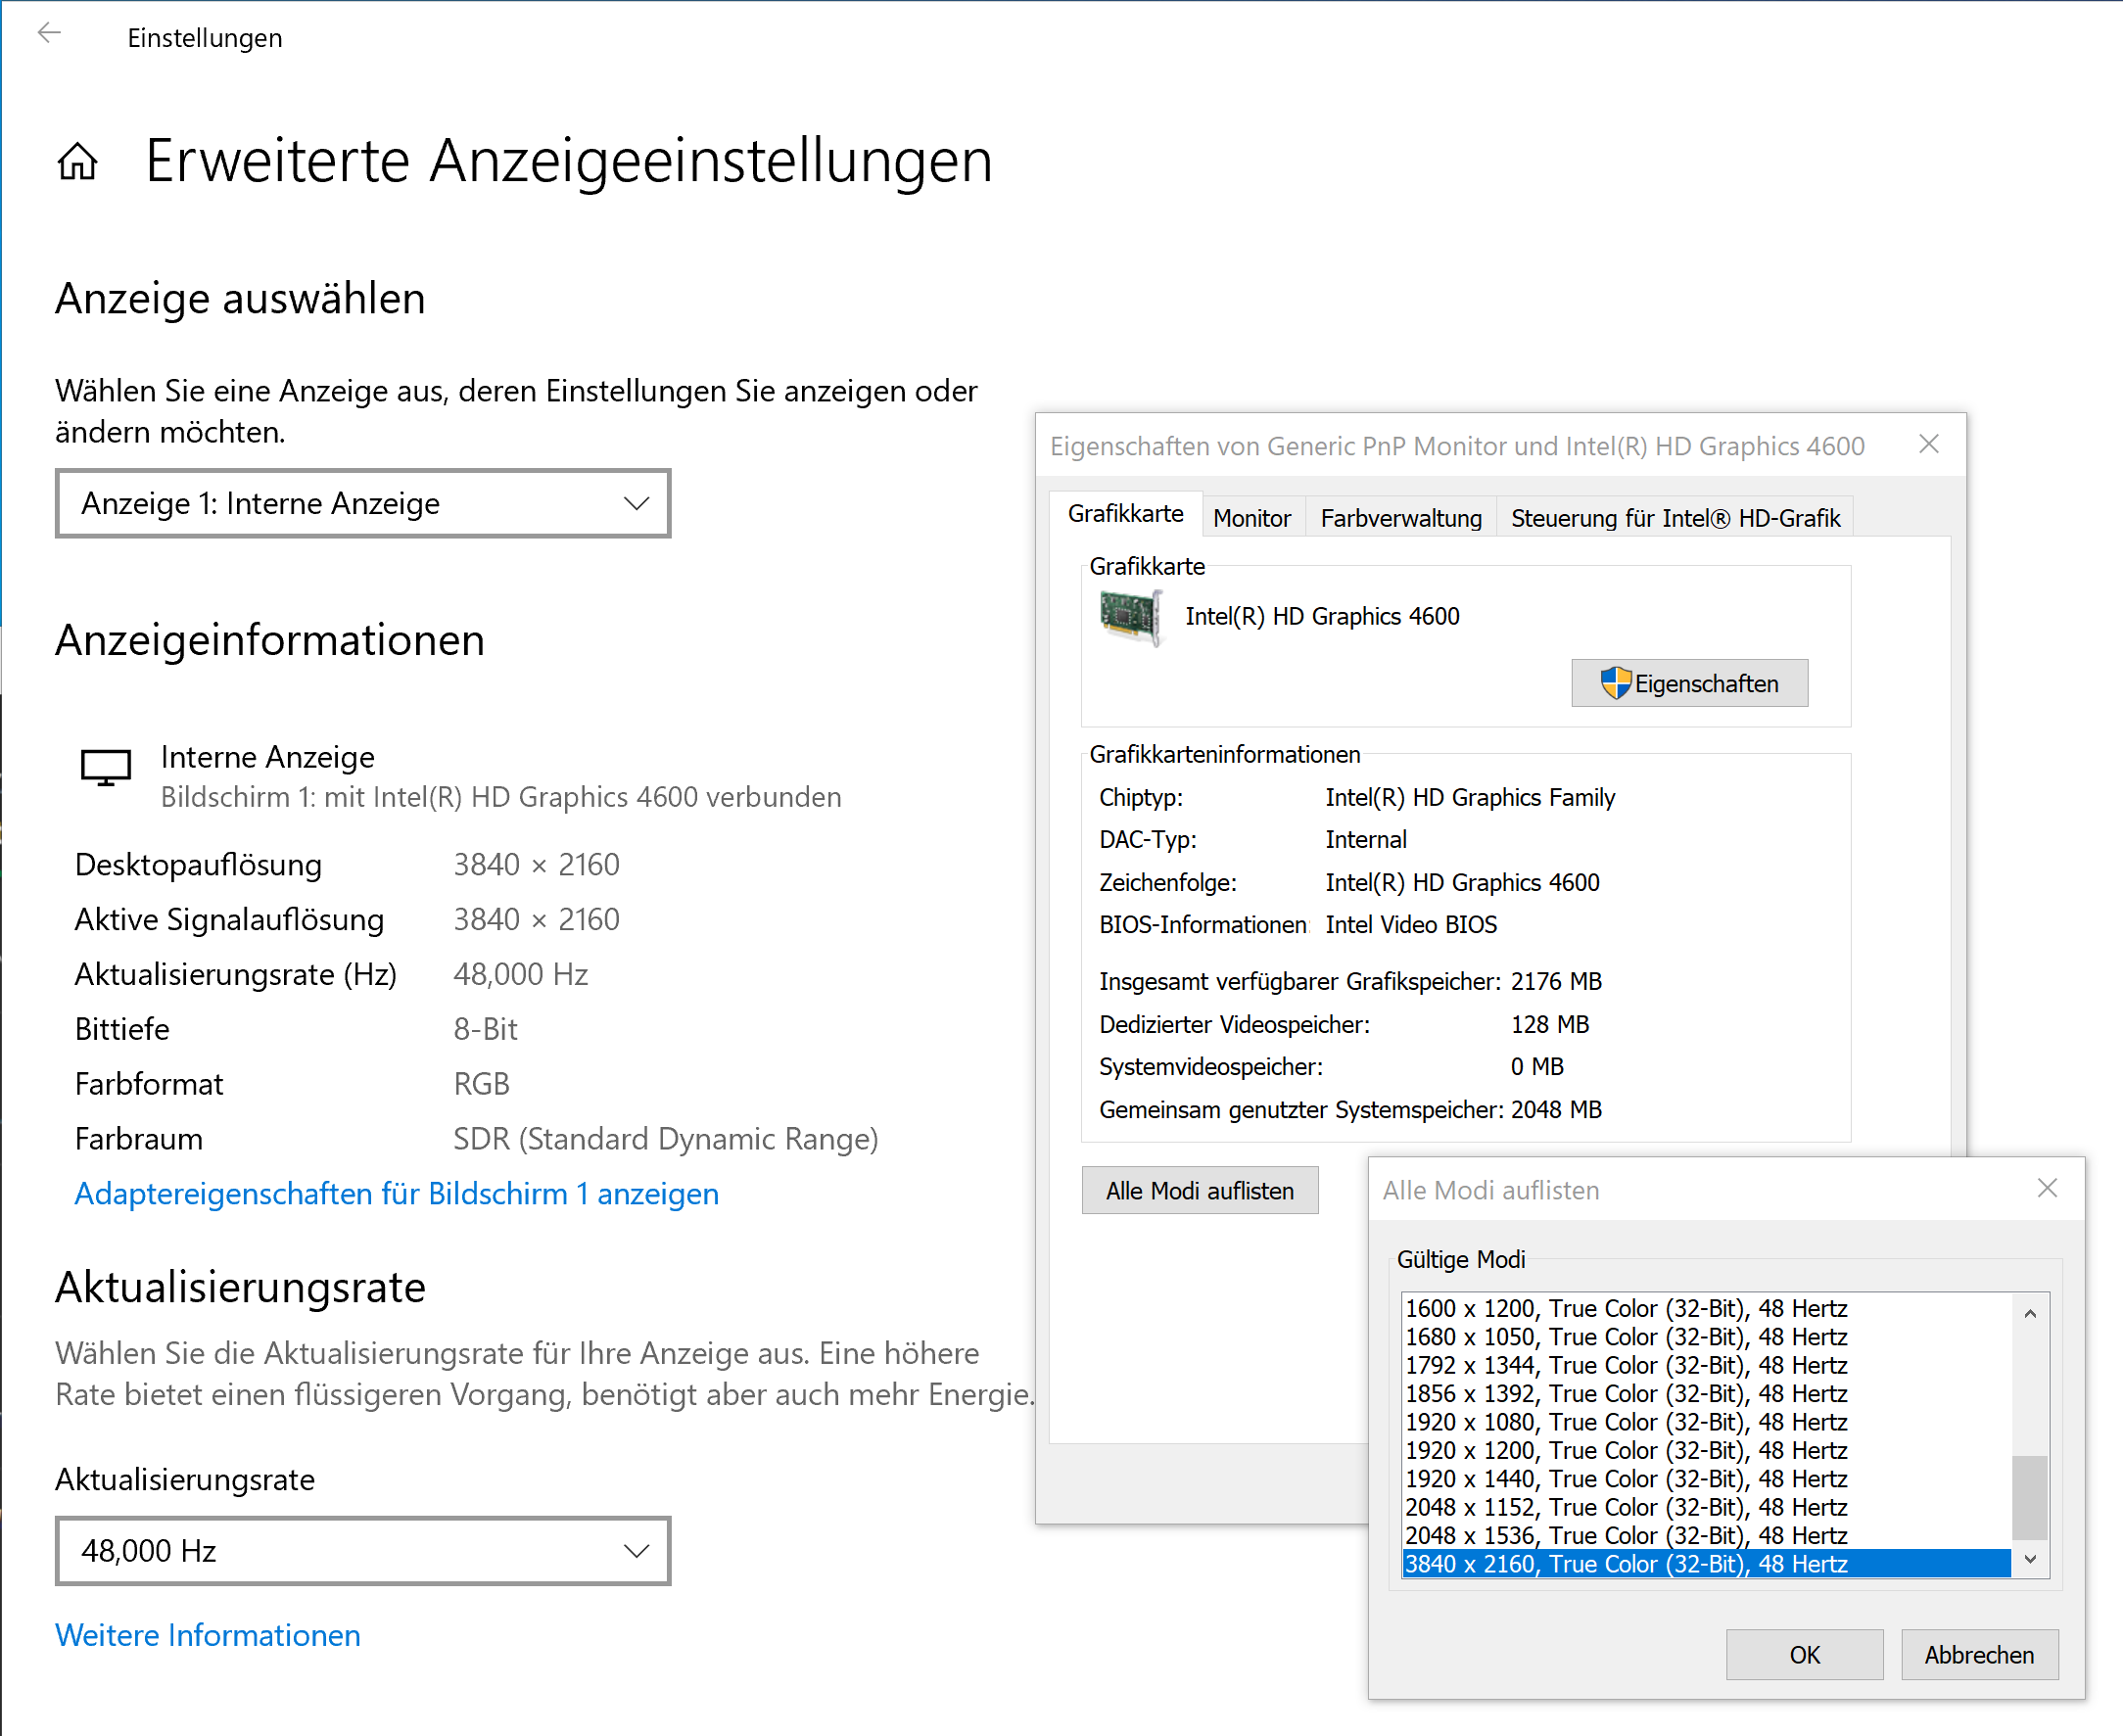This screenshot has height=1736, width=2123.
Task: Open Adaptereigenschaften für Bildschirm 1 anzeigen link
Action: pos(396,1194)
